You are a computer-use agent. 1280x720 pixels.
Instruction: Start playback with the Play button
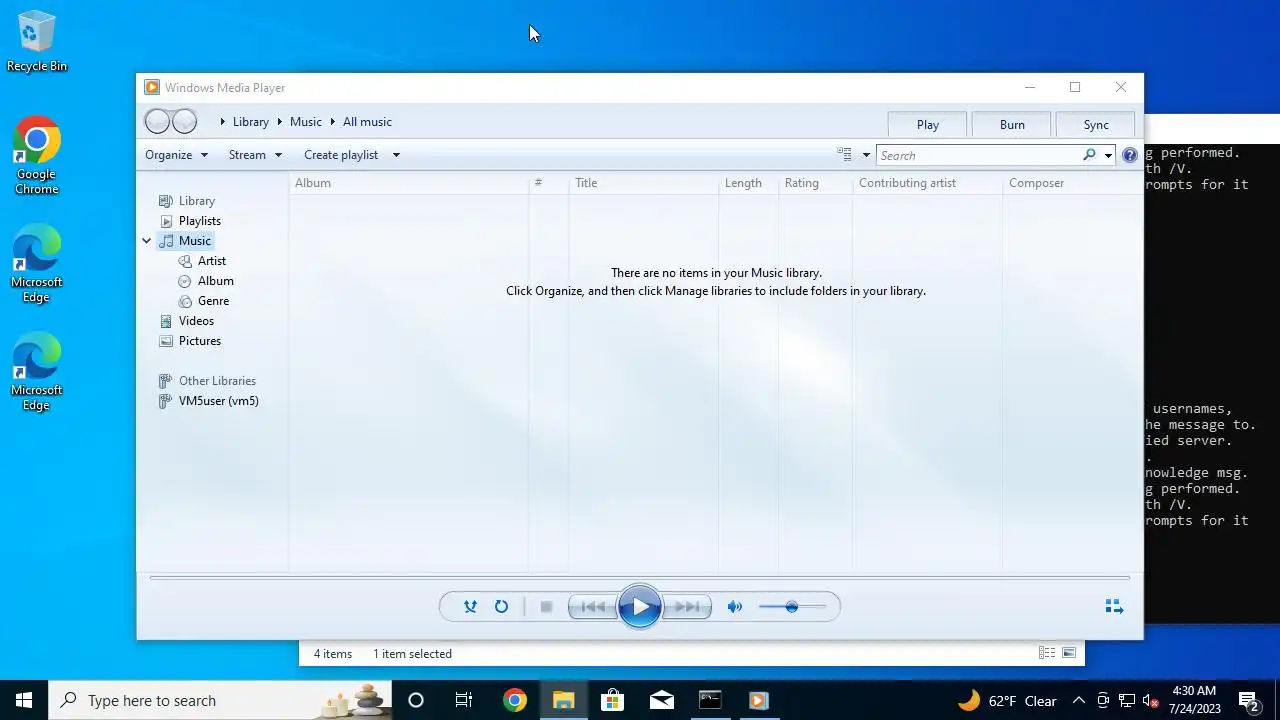click(x=640, y=607)
